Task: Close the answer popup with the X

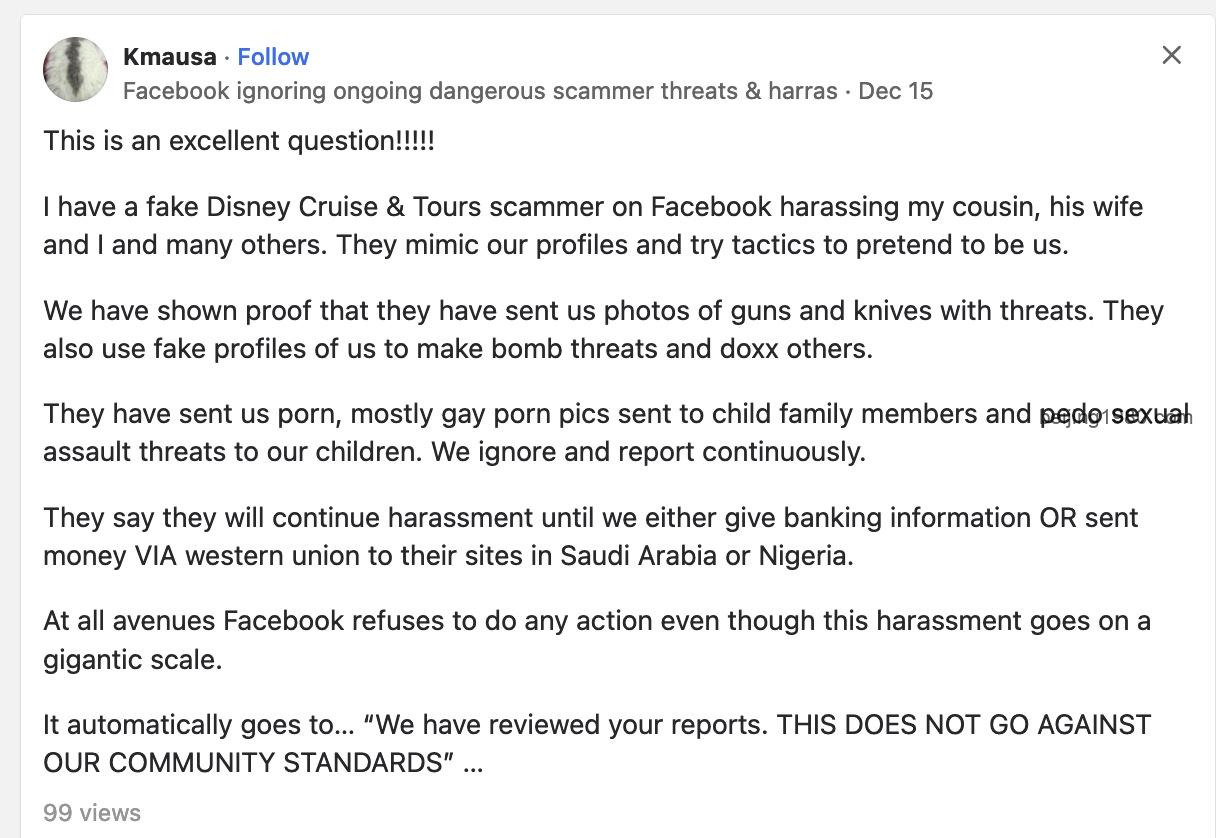Action: coord(1171,55)
